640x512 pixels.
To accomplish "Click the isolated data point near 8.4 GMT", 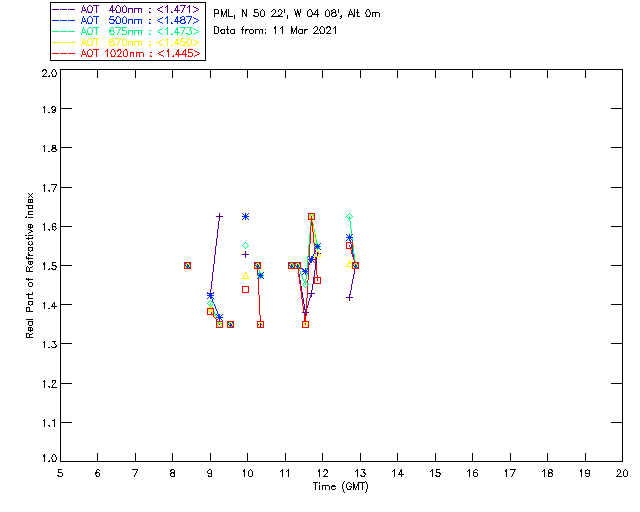I will (187, 265).
